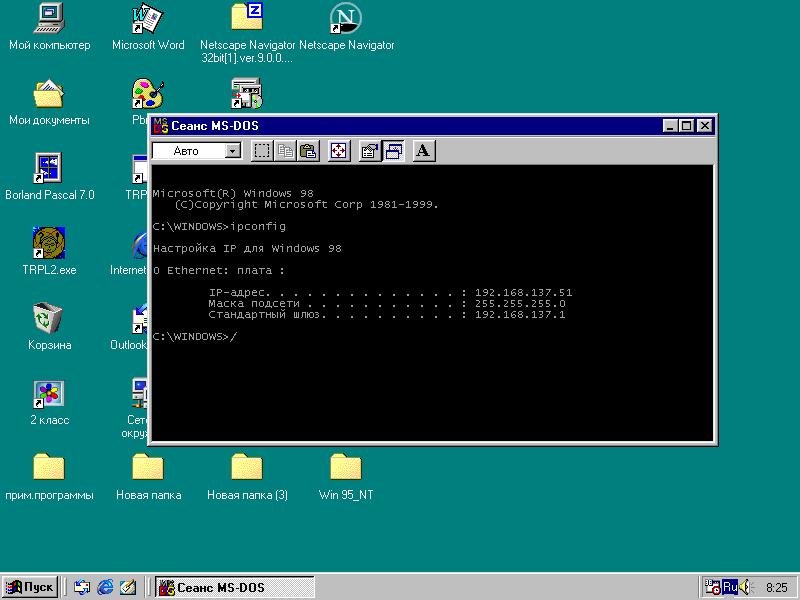Open the MS-DOS session Properties icon

[369, 150]
